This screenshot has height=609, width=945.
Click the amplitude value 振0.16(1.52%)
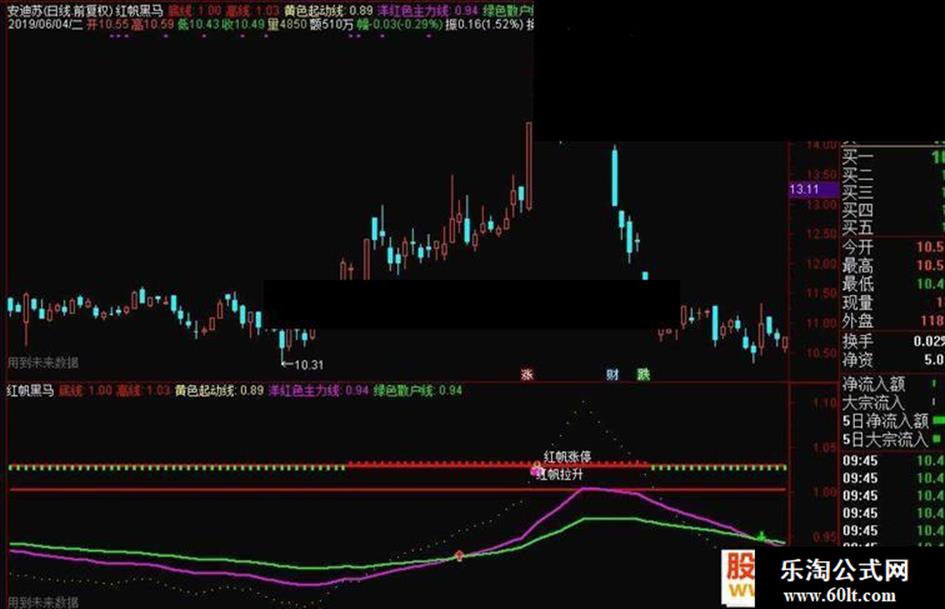(x=485, y=25)
